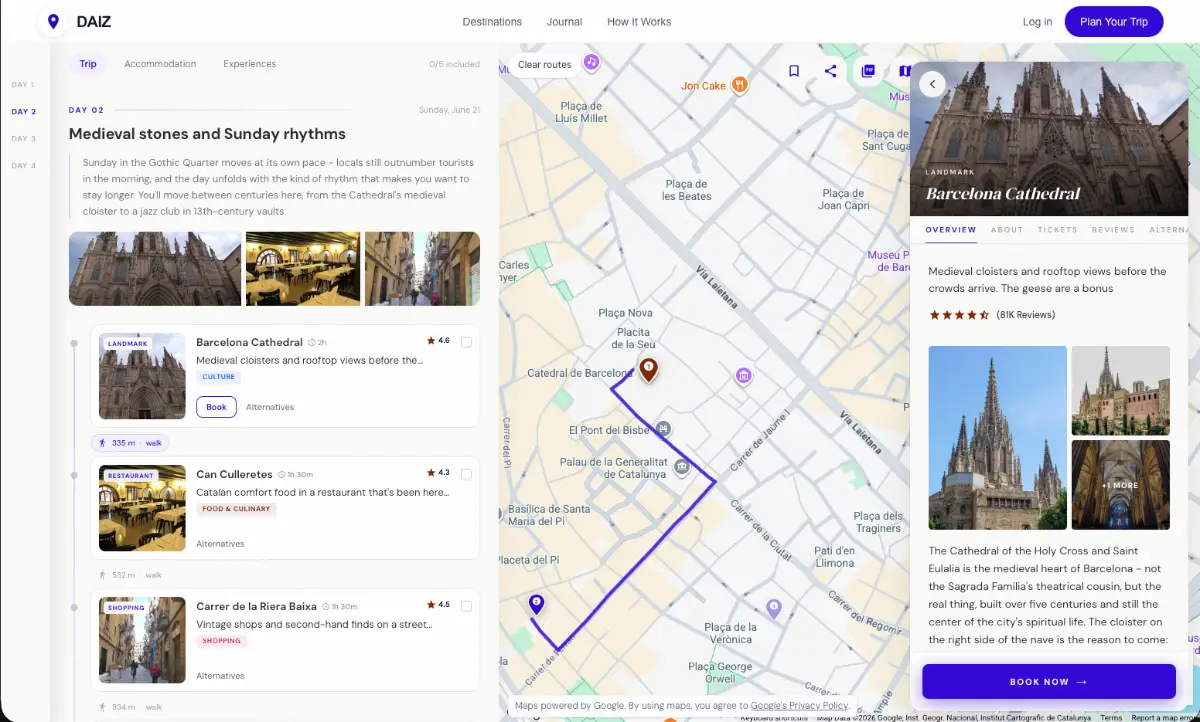Click the Jon Cake restaurant map icon
1200x722 pixels.
739,85
